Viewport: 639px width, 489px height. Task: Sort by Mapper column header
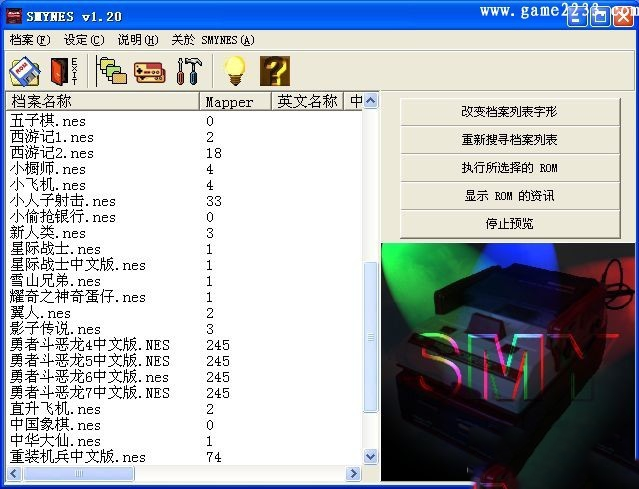pos(235,101)
